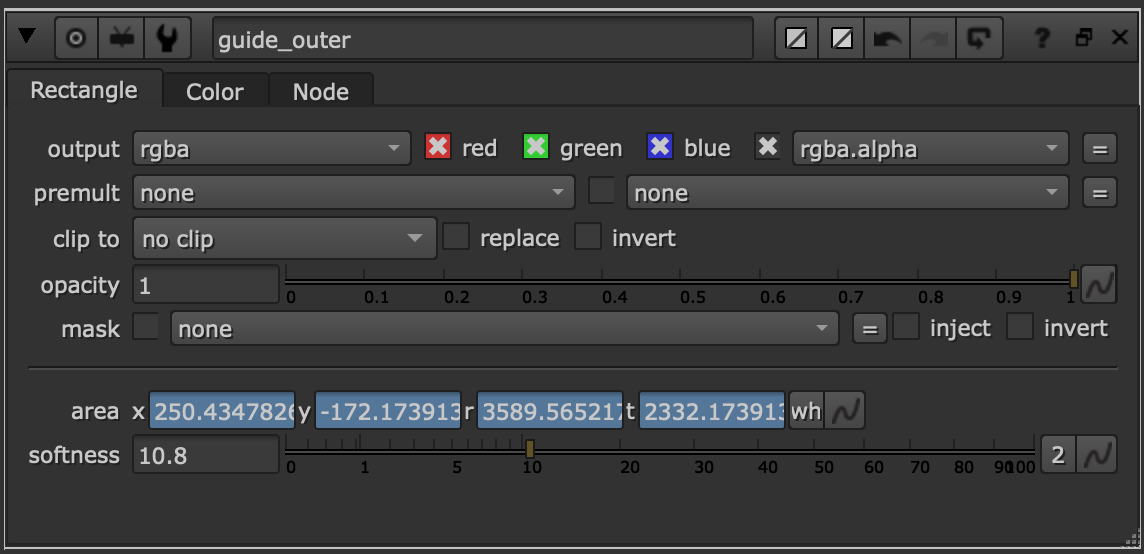Disable the red channel checkbox
This screenshot has height=554, width=1144.
(x=437, y=148)
